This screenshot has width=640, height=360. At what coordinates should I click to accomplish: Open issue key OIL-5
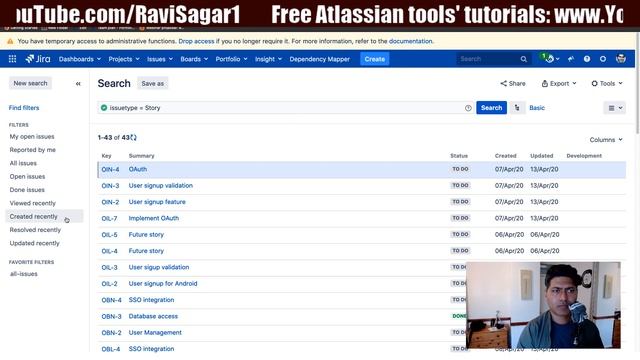pos(109,235)
